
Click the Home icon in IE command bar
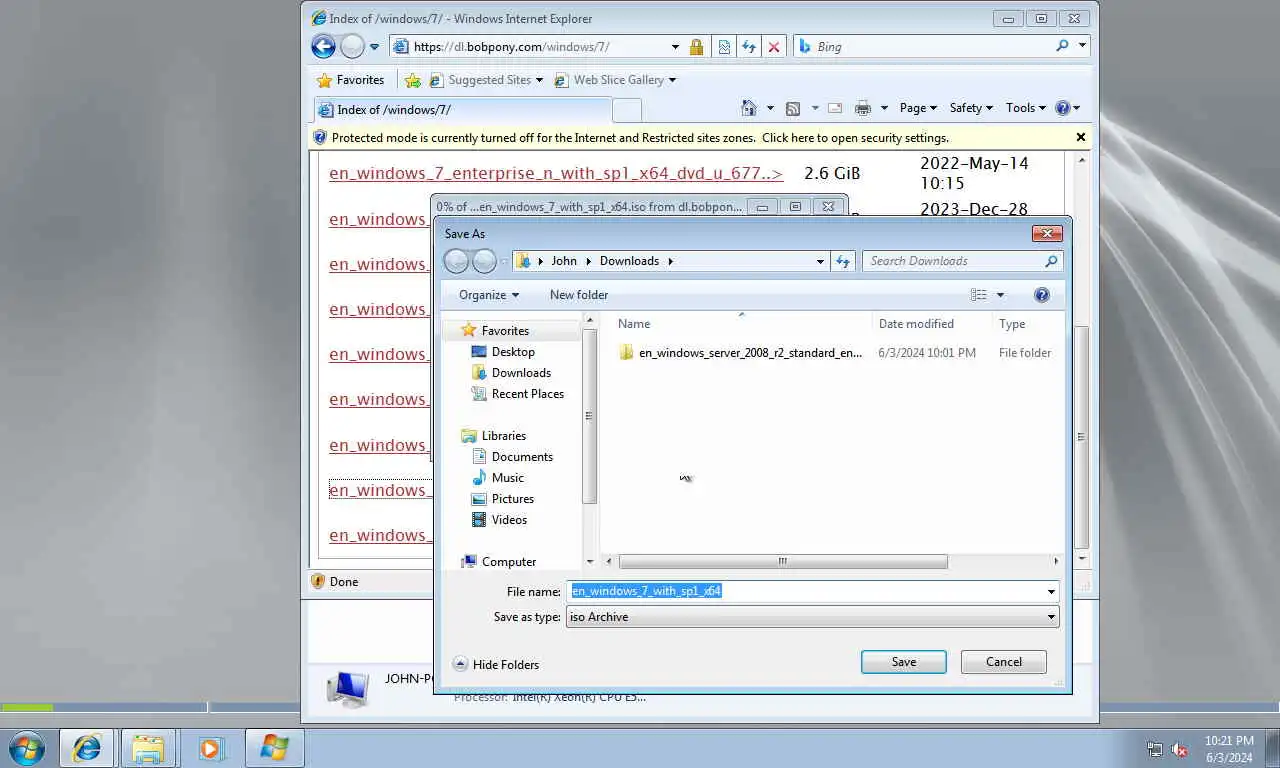pyautogui.click(x=748, y=108)
